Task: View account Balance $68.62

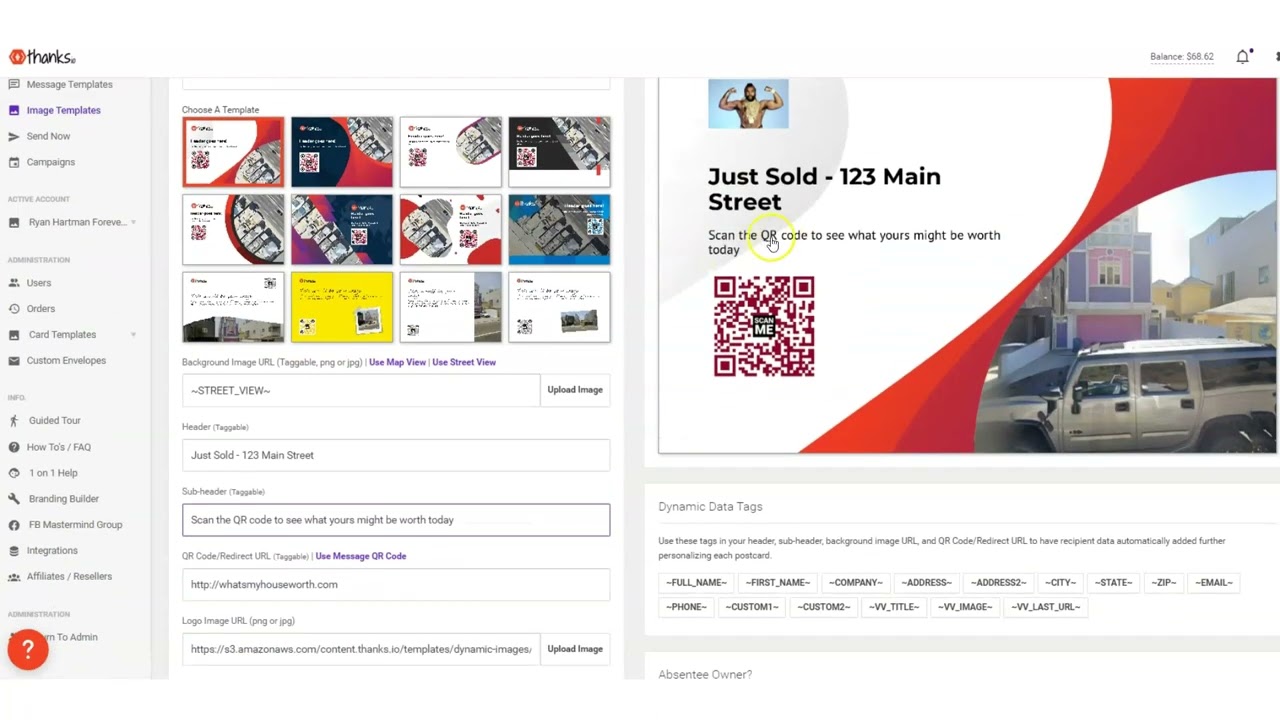Action: [1182, 57]
